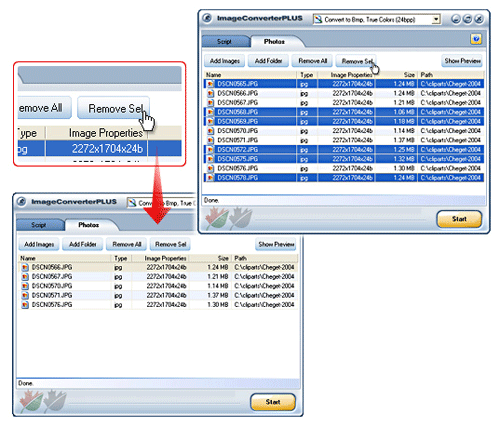This screenshot has height=426, width=500.
Task: Click the file icon beside DSCN0576.JPG in lower window
Action: pyautogui.click(x=25, y=305)
